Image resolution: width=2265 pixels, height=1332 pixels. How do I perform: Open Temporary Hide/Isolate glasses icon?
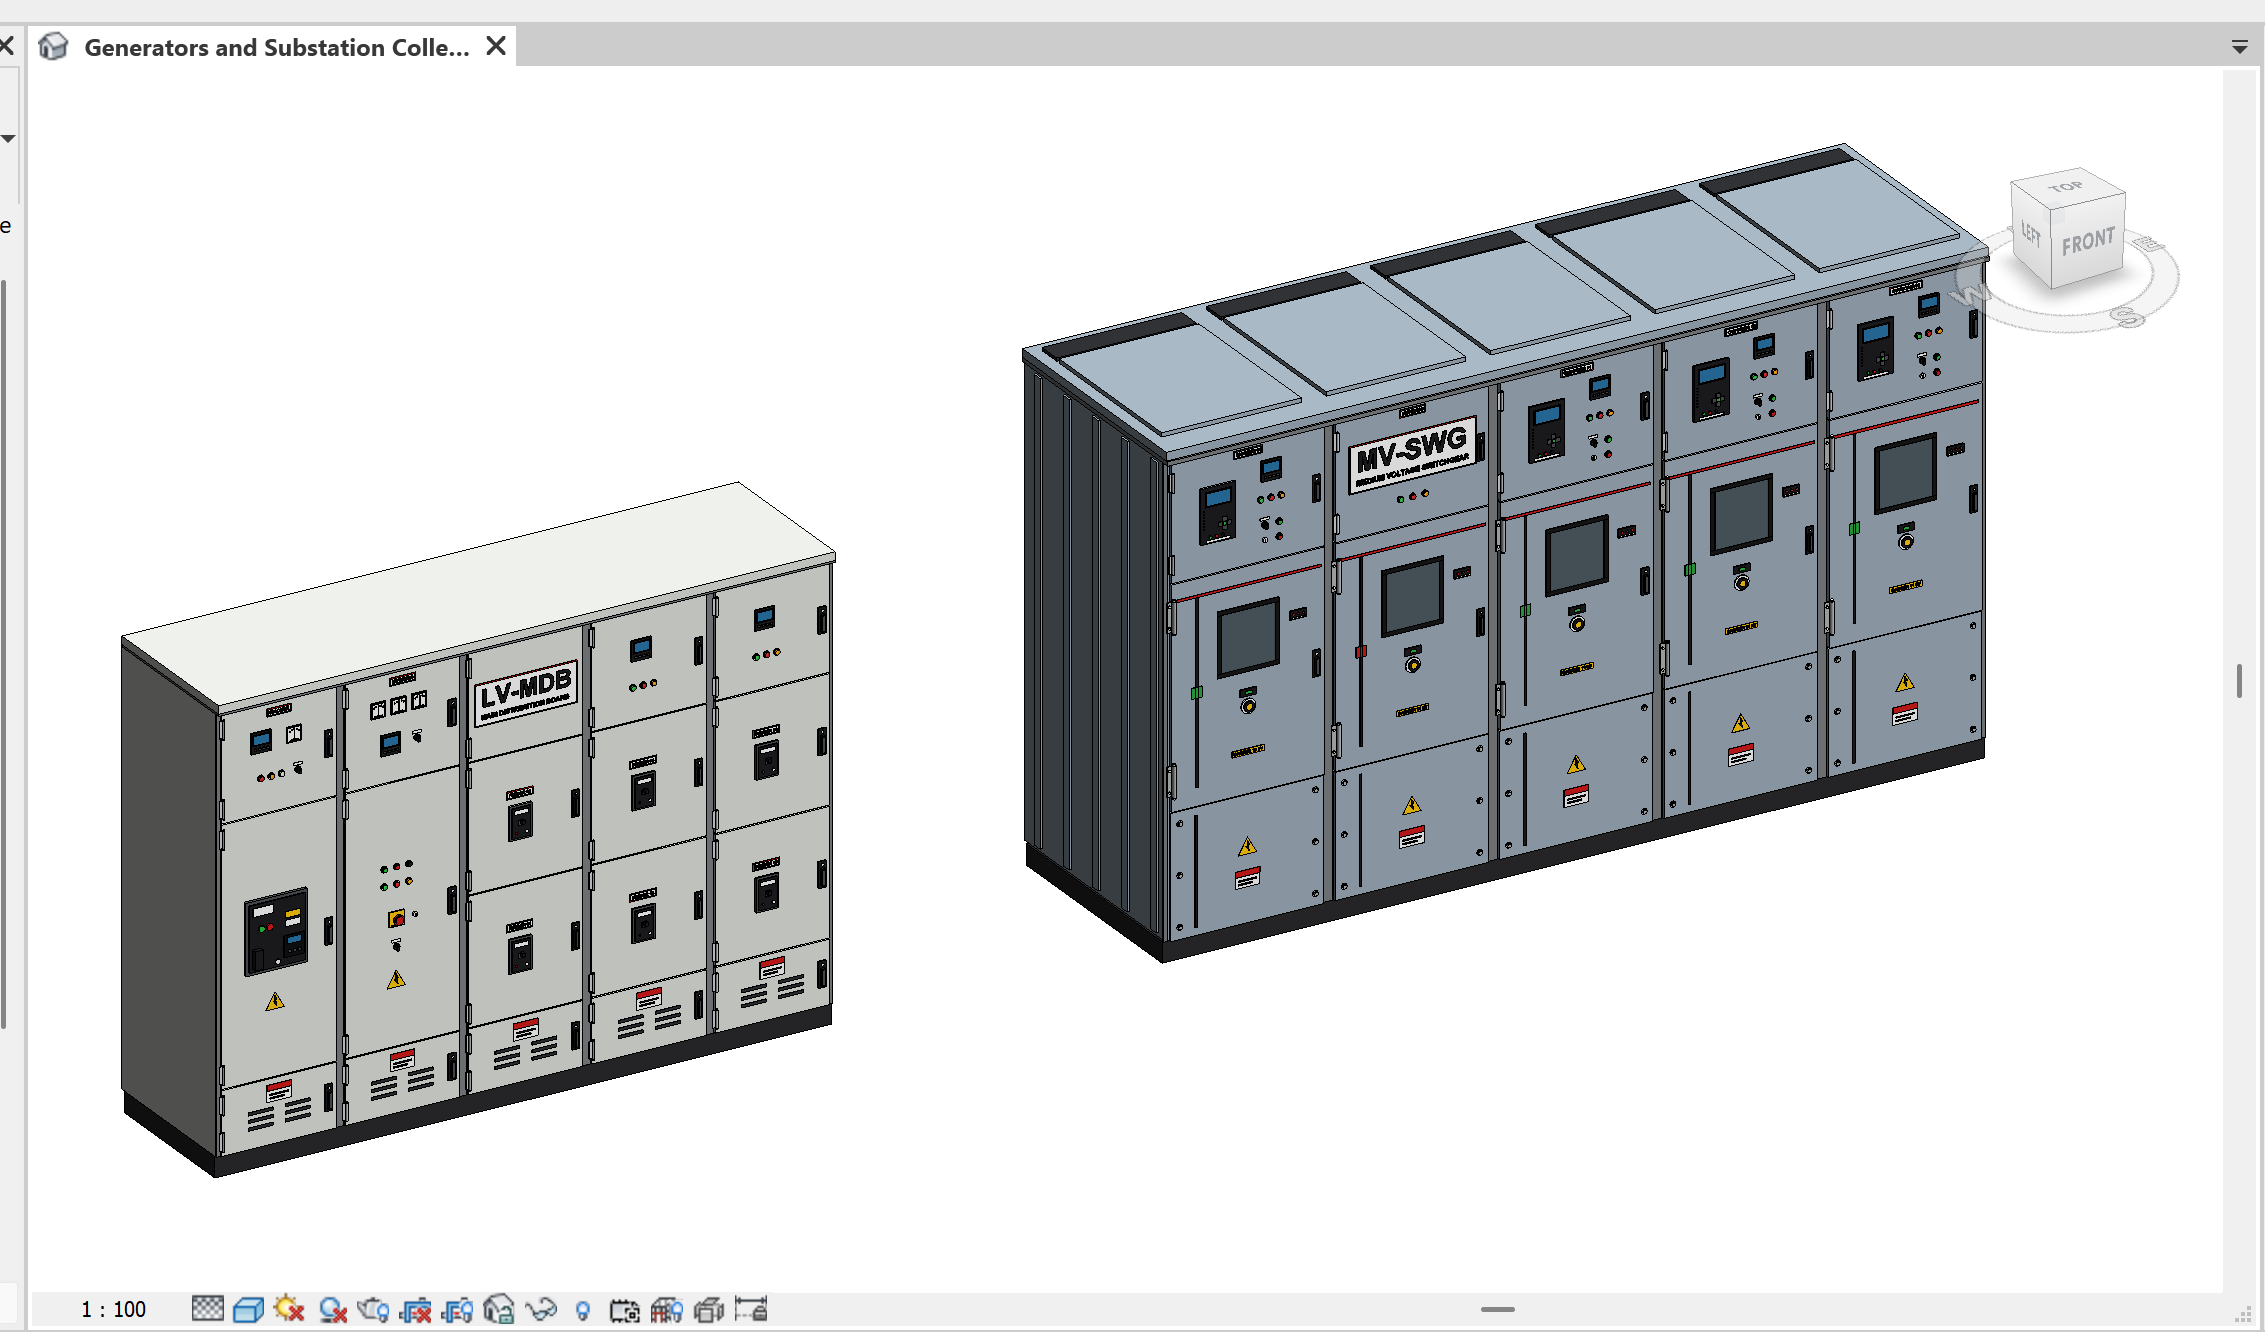tap(541, 1309)
